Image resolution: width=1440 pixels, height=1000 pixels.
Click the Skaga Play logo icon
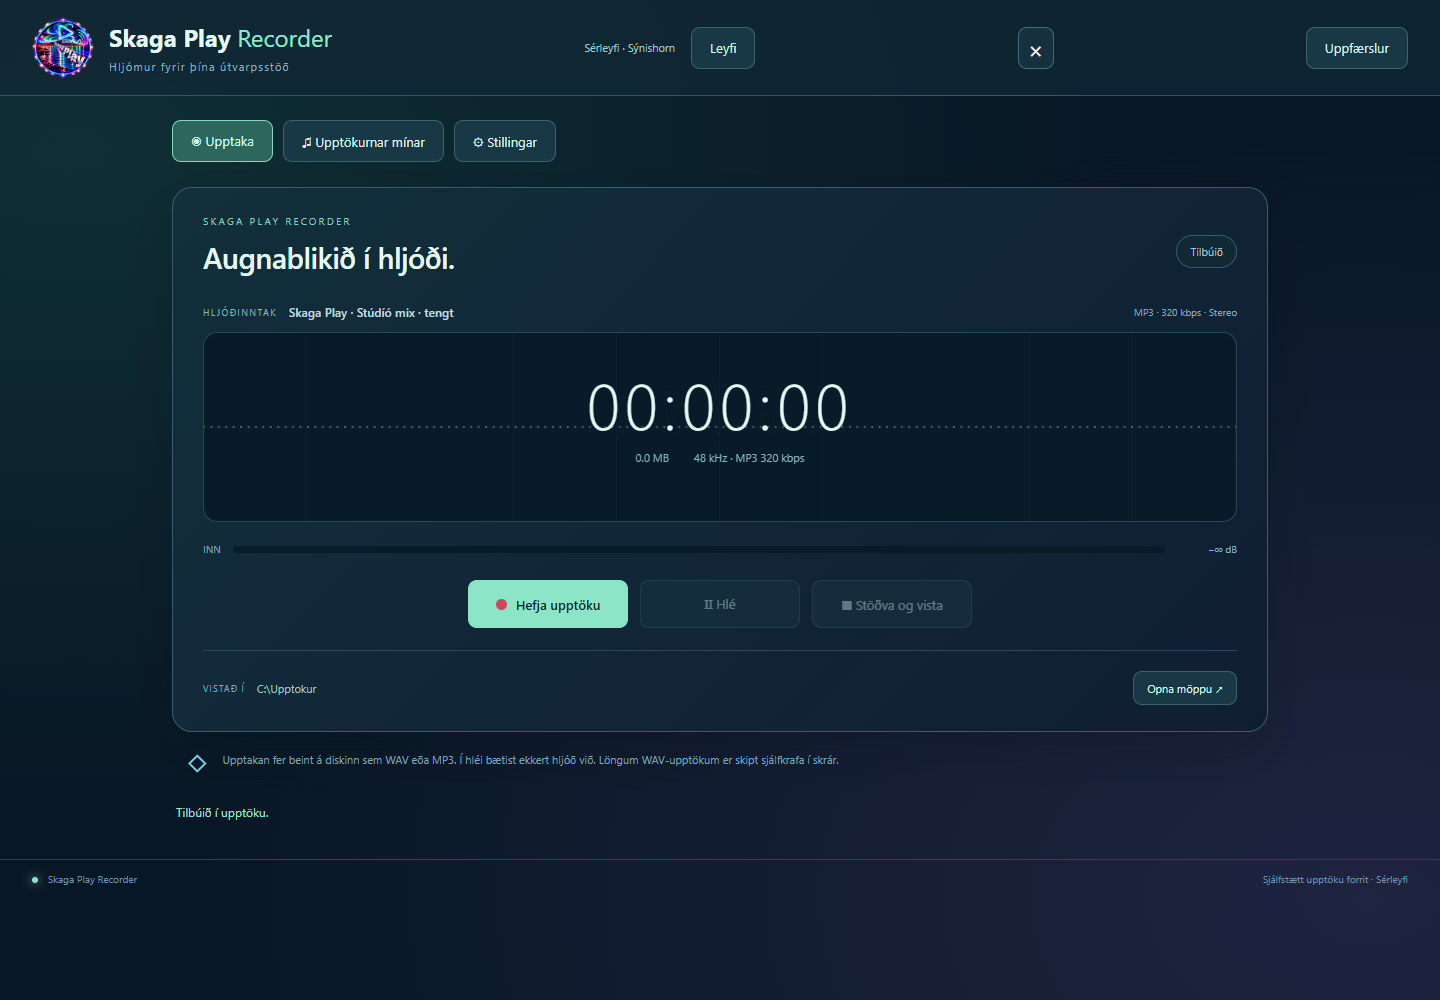pos(63,48)
